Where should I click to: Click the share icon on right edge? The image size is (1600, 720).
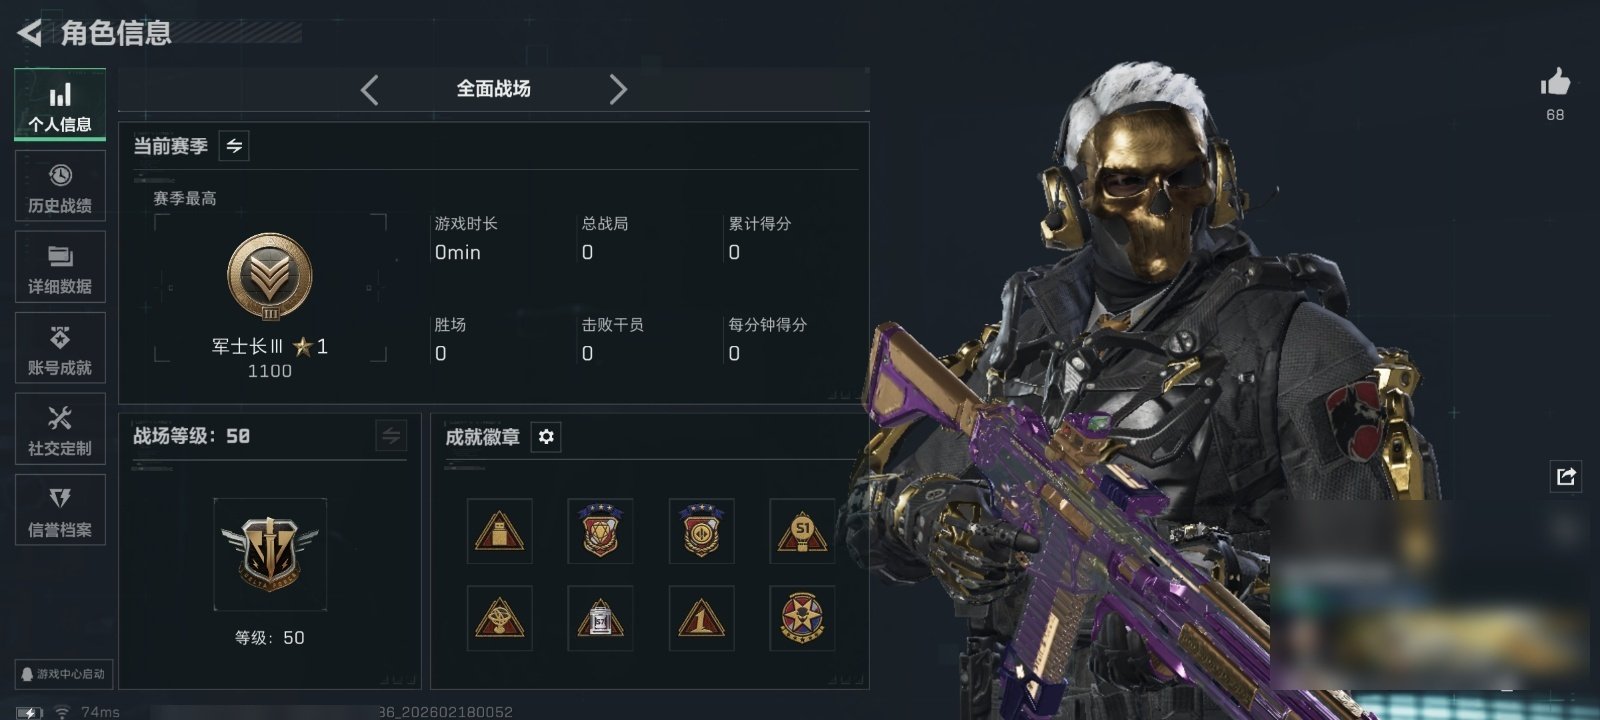[x=1566, y=476]
